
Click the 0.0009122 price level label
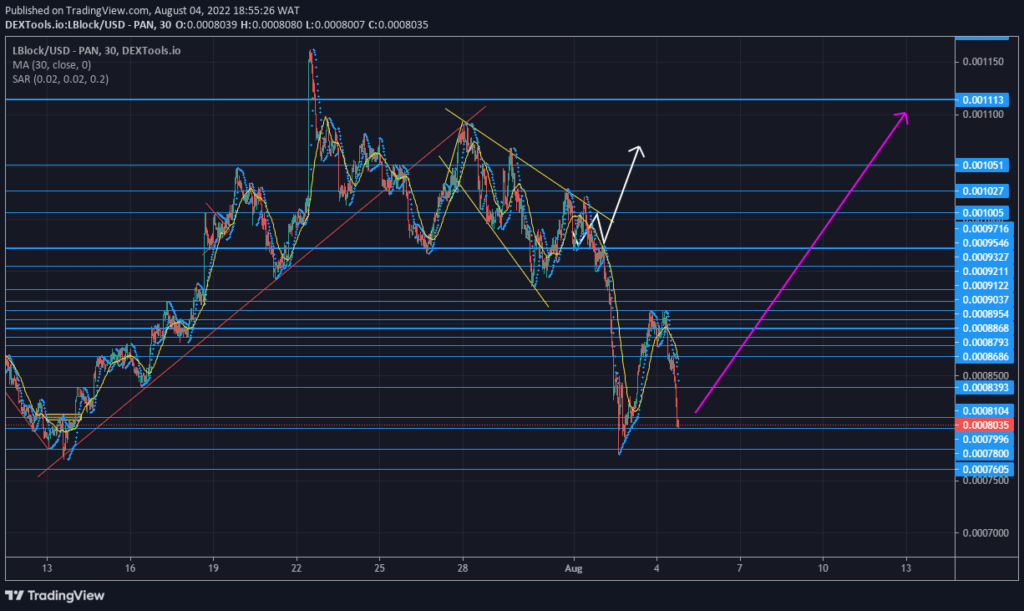[985, 286]
